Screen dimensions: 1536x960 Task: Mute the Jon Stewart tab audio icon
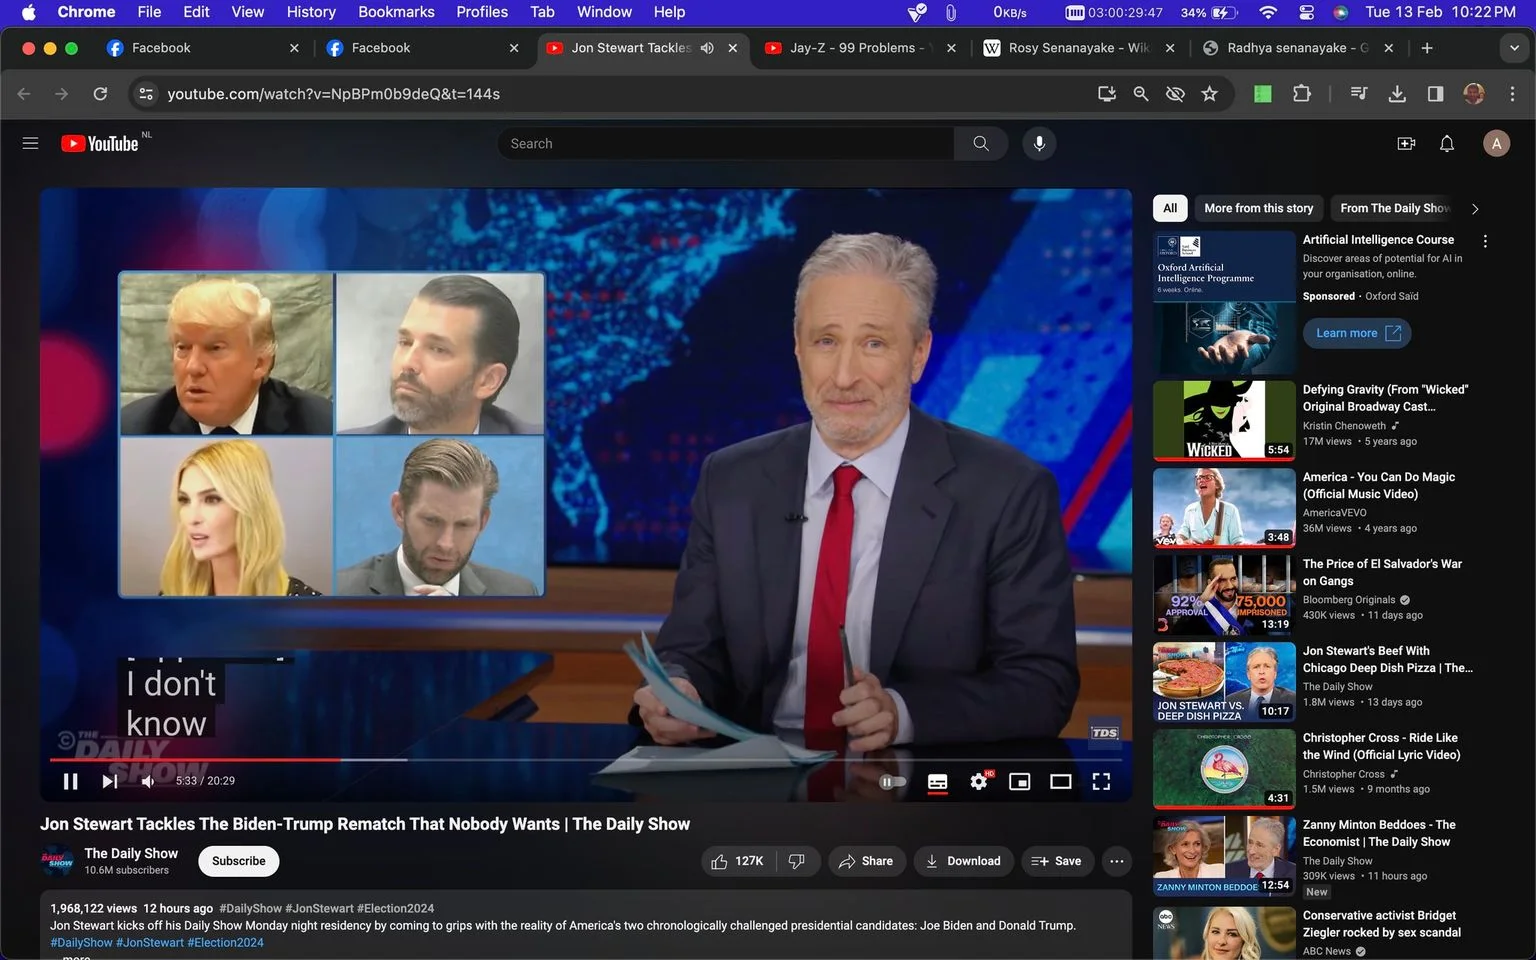click(x=707, y=48)
